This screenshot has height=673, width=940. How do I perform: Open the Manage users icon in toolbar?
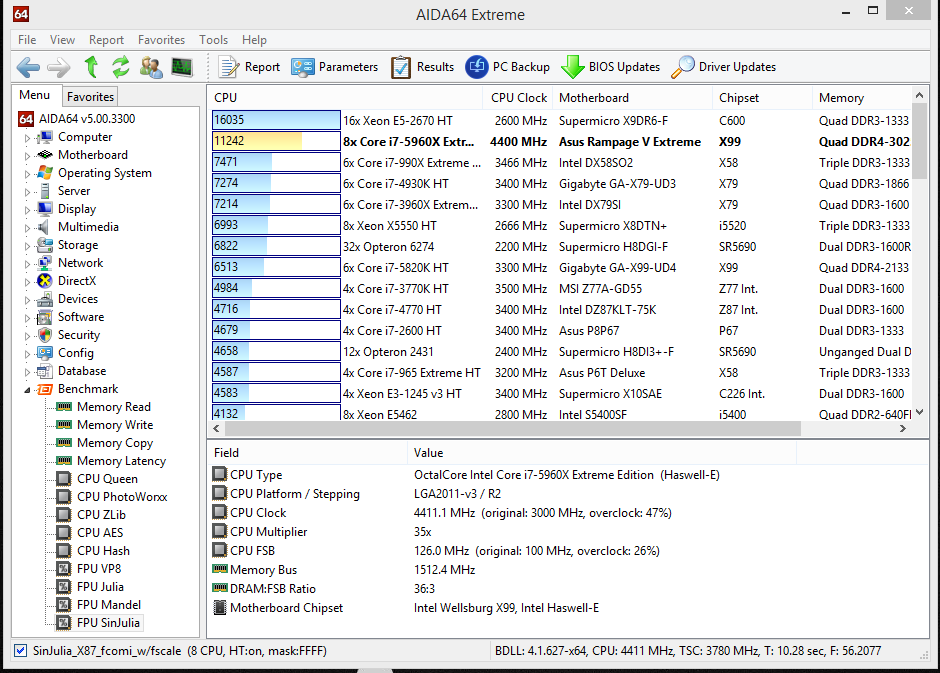pos(151,67)
